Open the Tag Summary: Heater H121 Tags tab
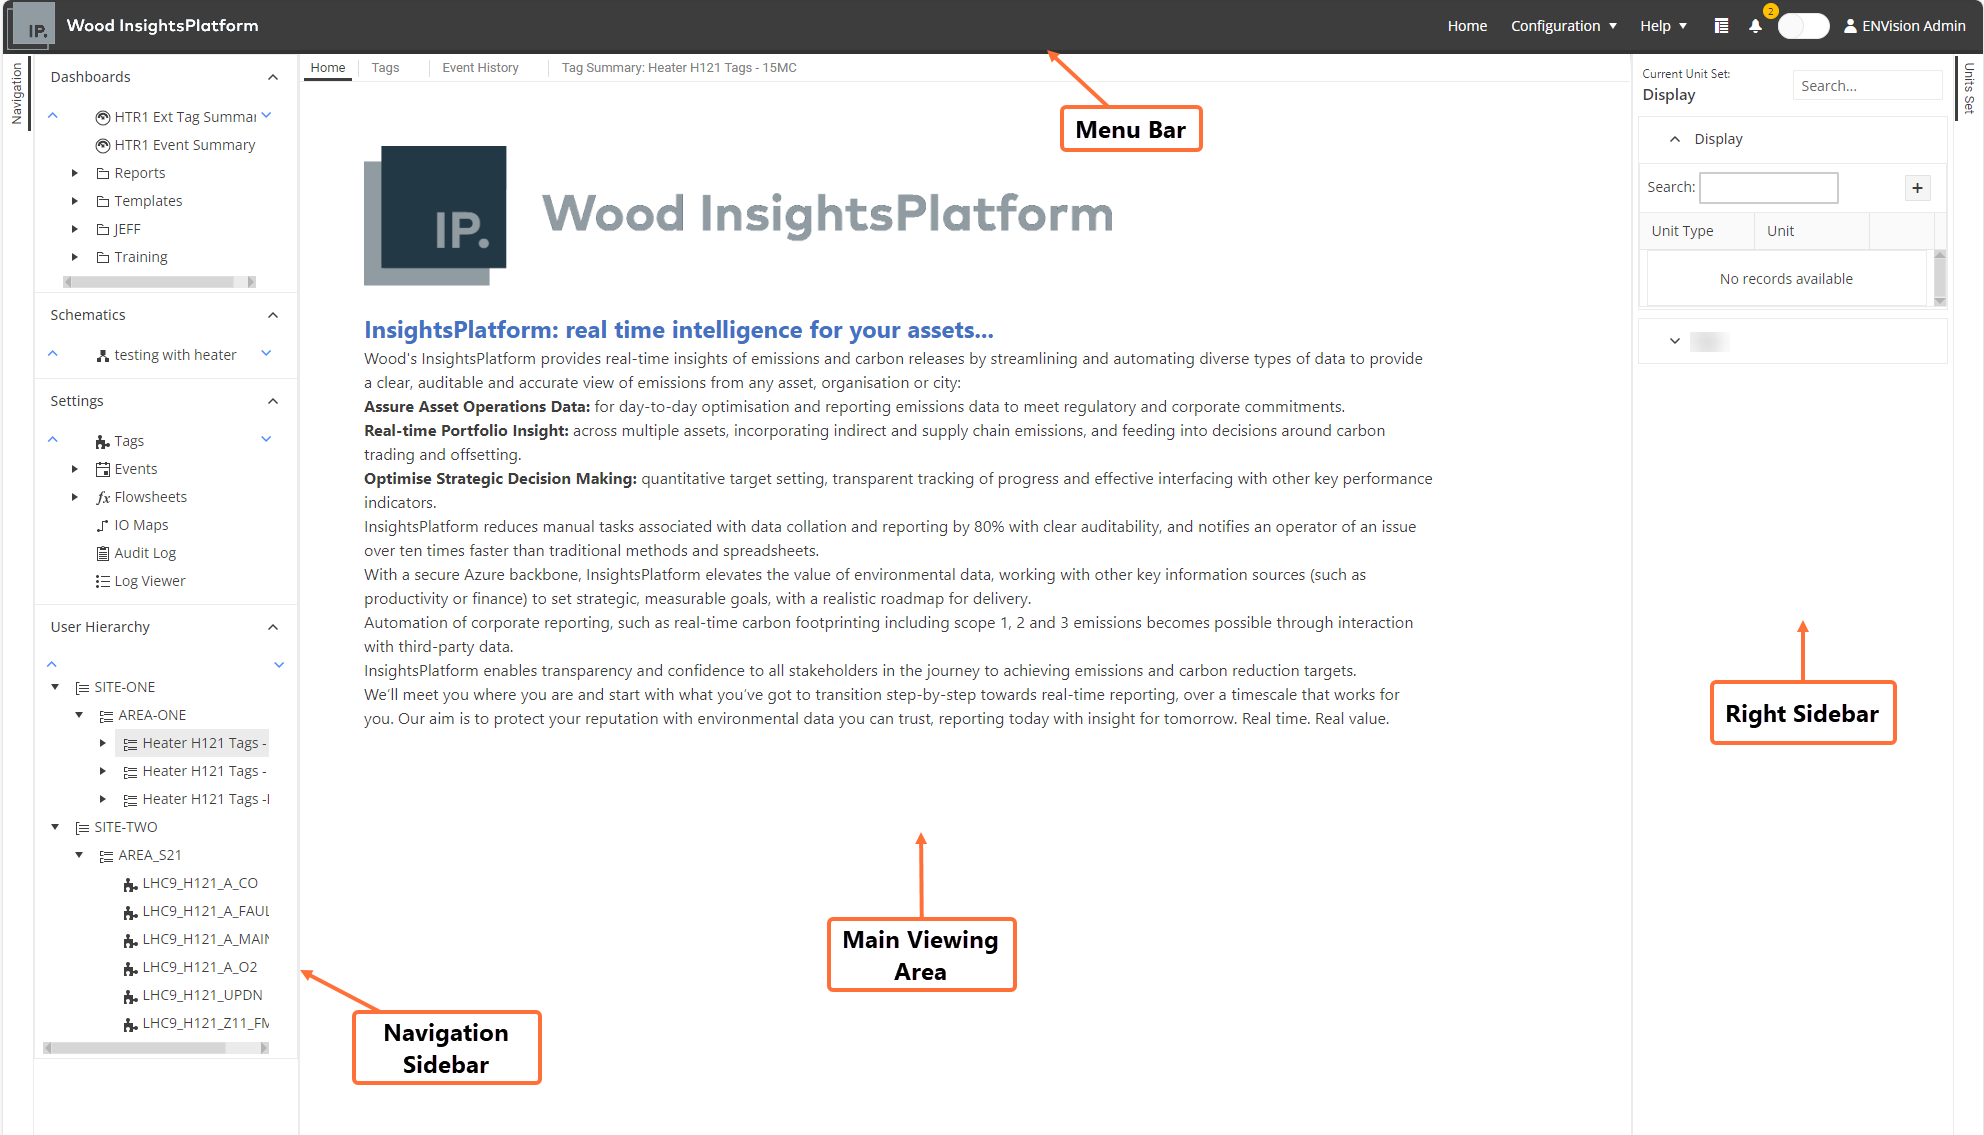Viewport: 1984px width, 1135px height. click(679, 68)
